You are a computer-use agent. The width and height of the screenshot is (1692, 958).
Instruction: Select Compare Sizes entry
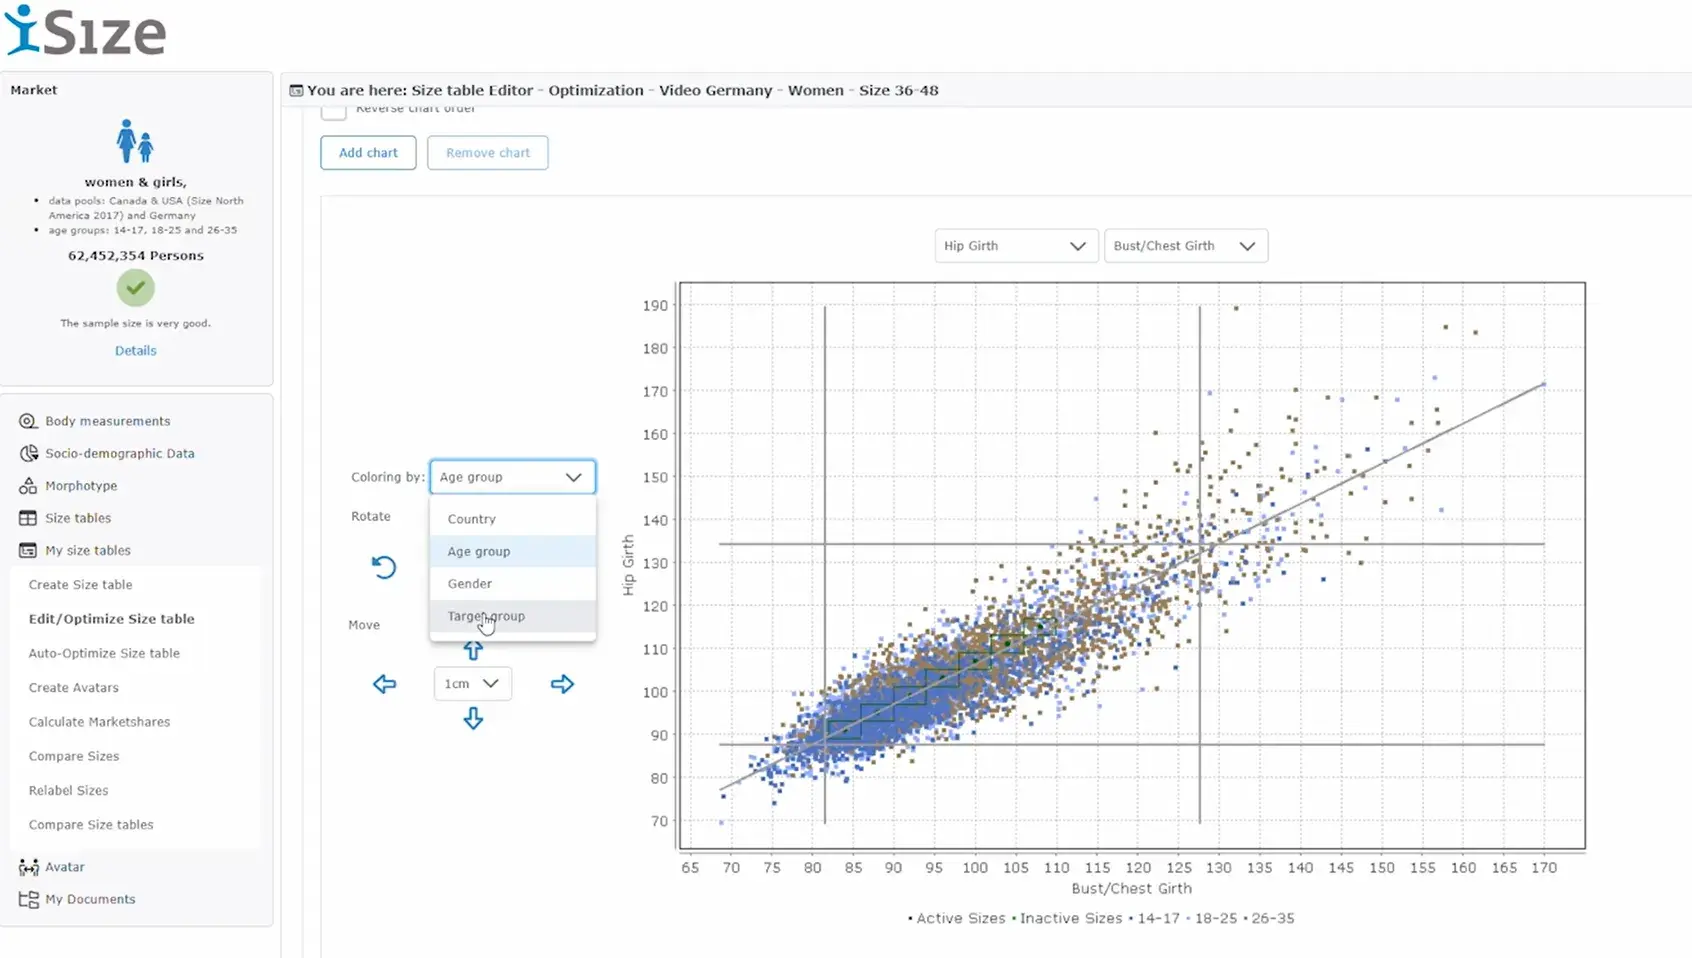click(73, 756)
